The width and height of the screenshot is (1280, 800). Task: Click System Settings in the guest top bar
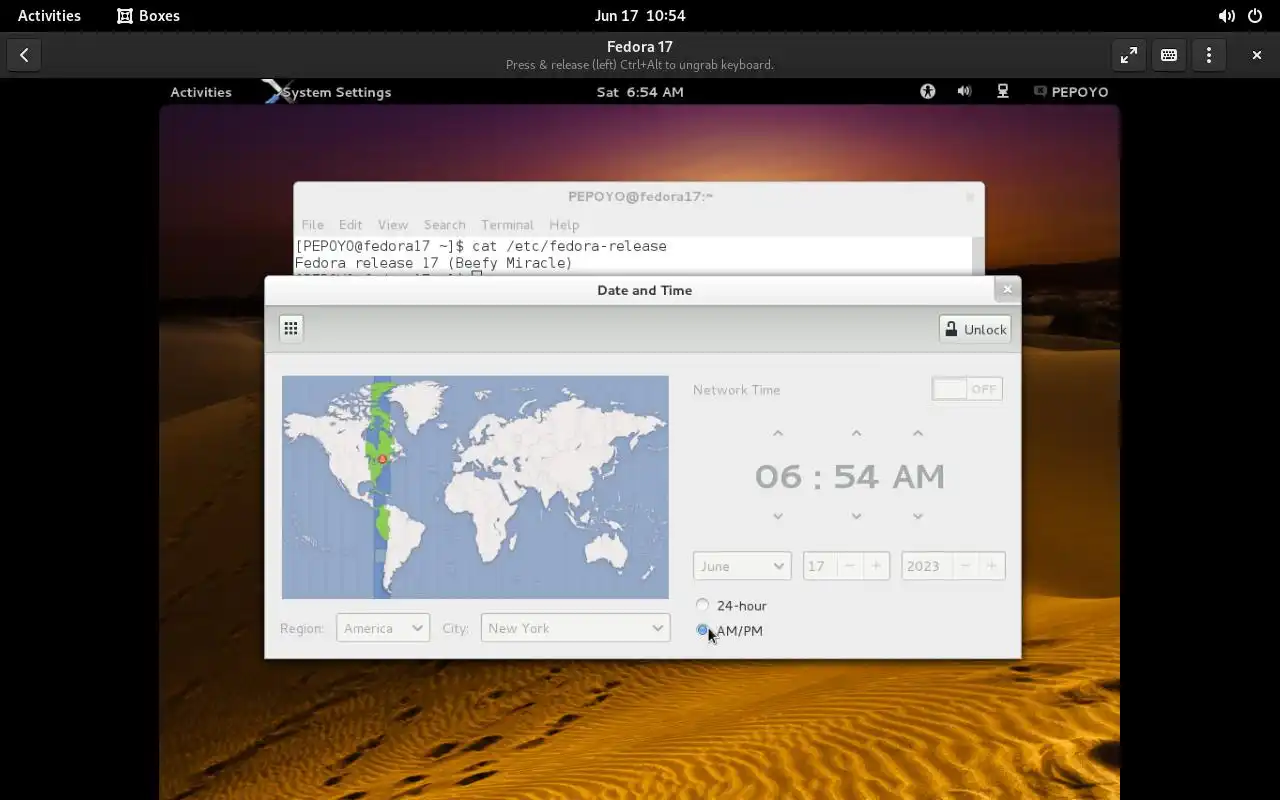[x=328, y=91]
